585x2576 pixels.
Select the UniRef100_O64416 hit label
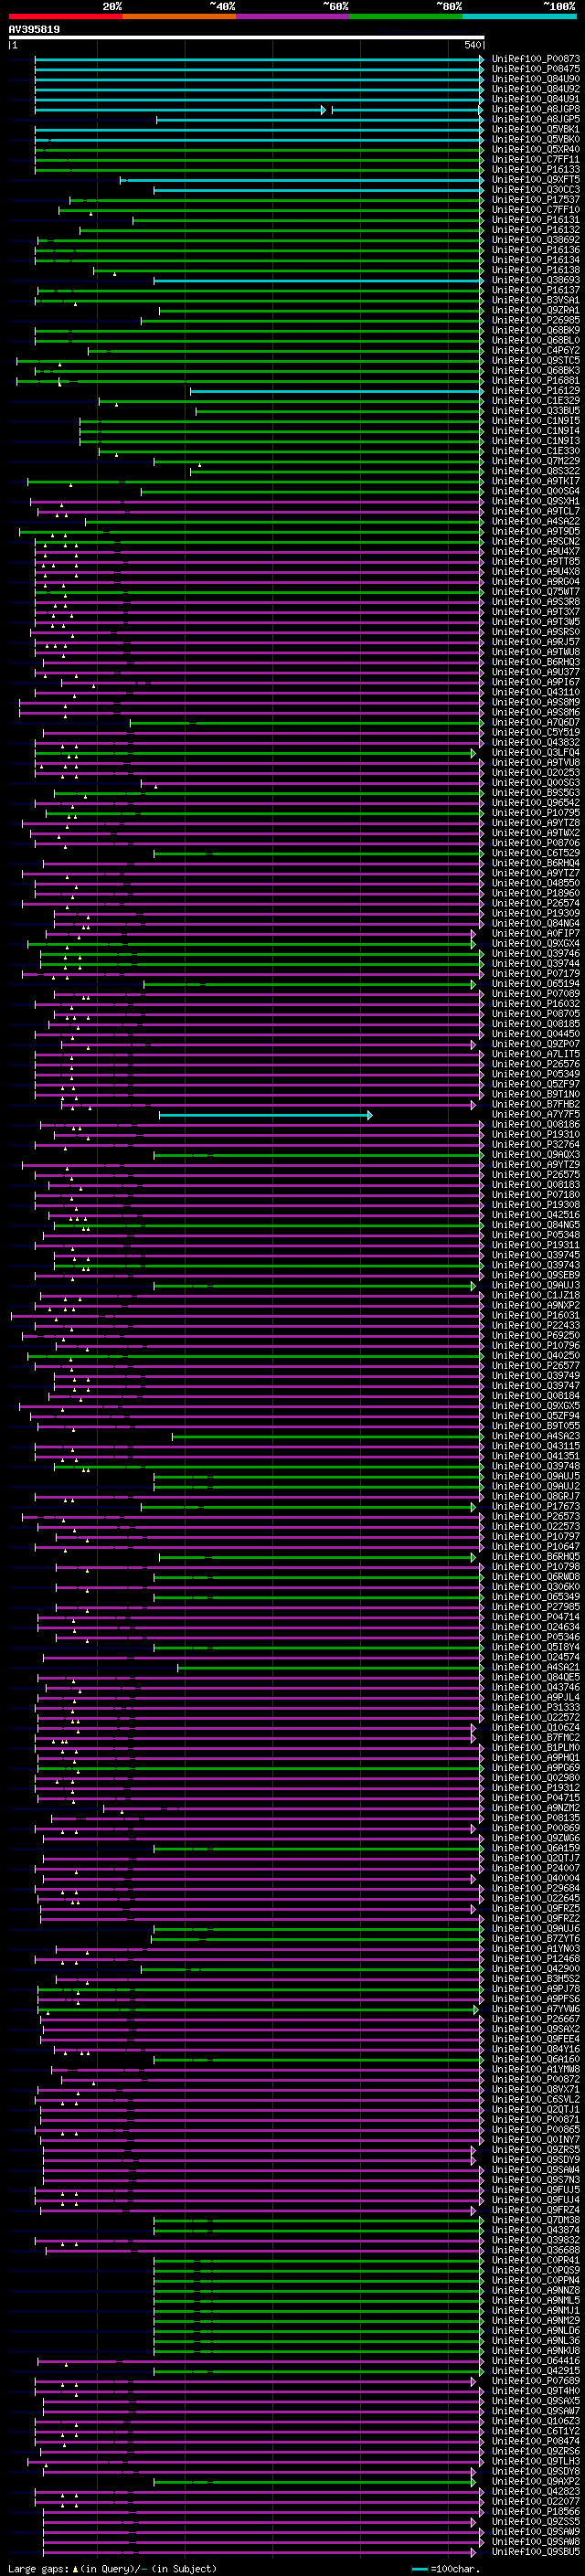tap(536, 2361)
